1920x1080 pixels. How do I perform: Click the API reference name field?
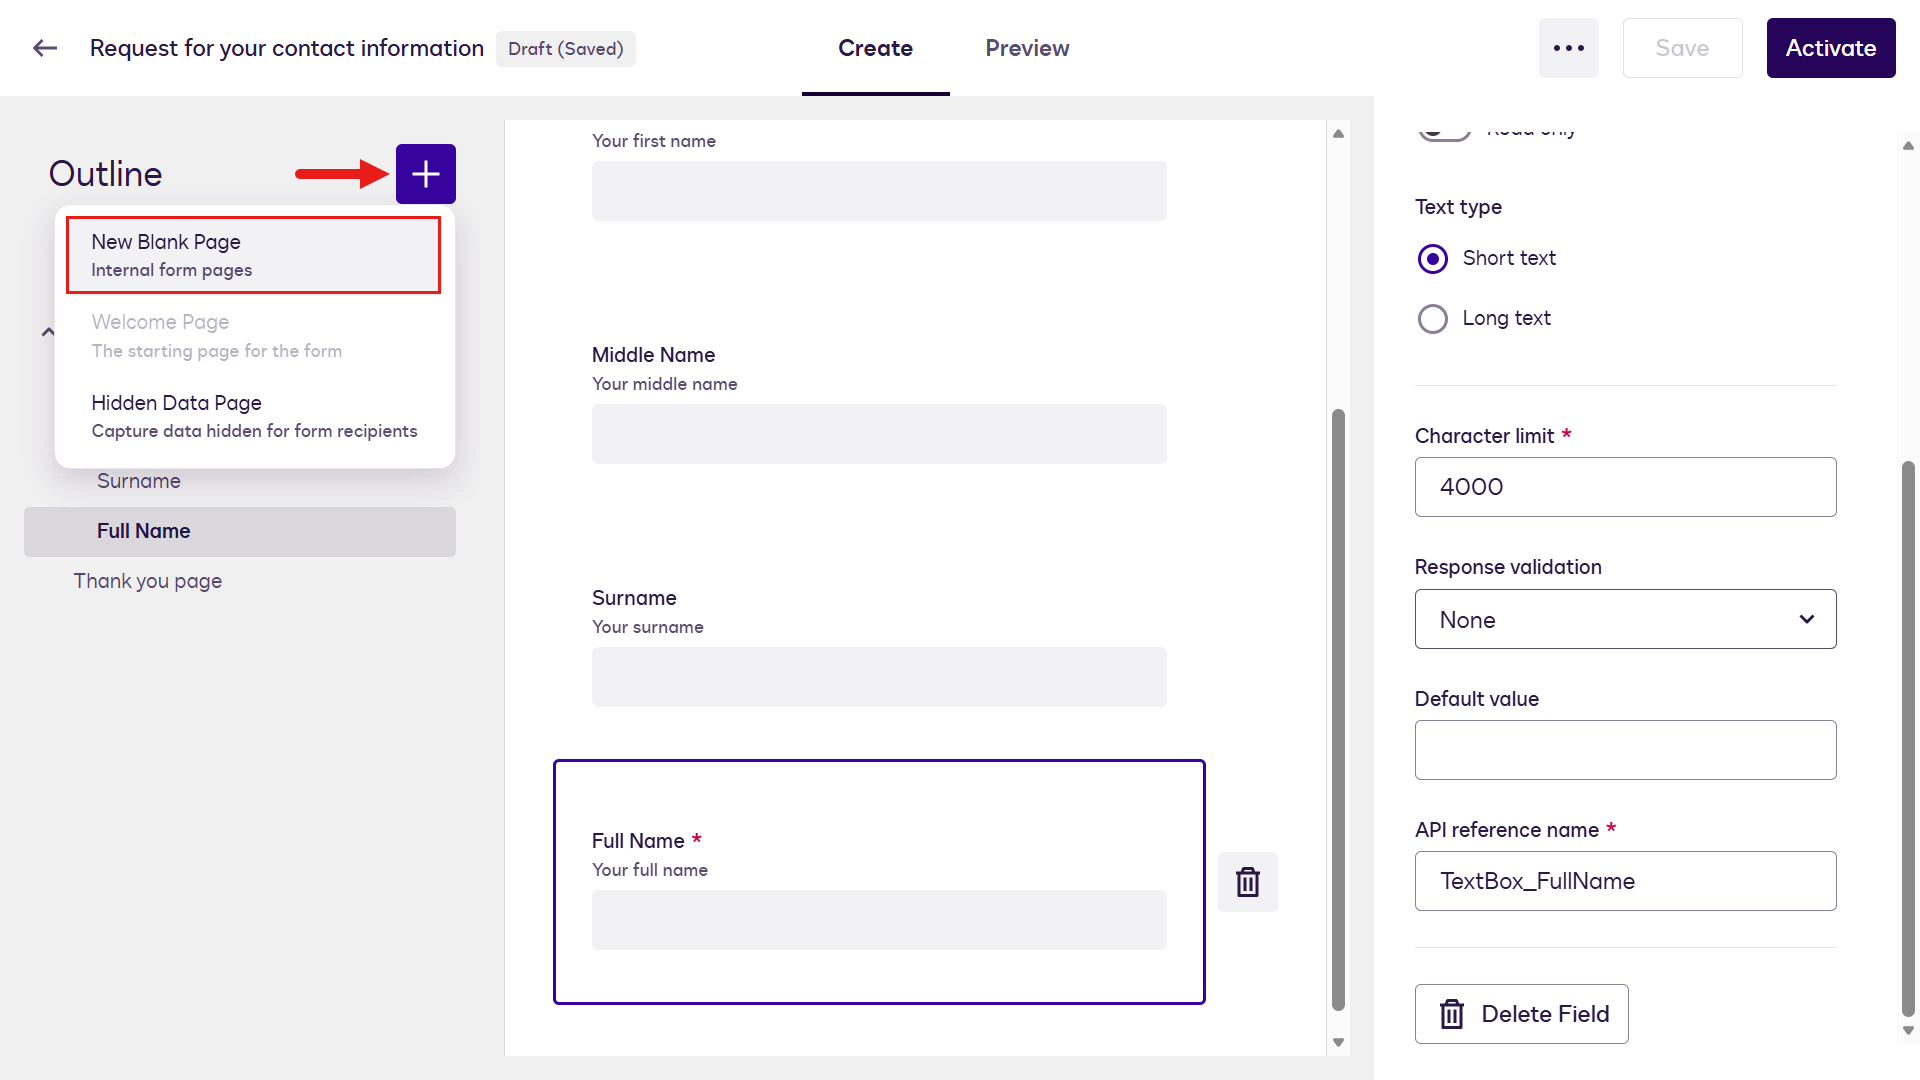1625,881
